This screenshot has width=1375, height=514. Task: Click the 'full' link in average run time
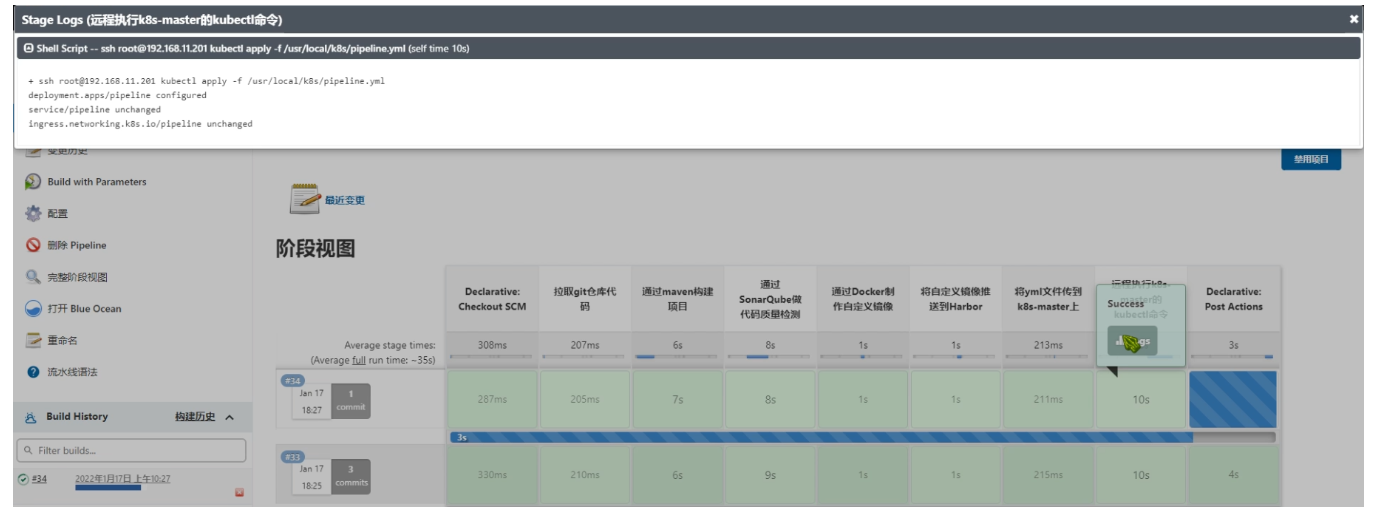coord(359,360)
